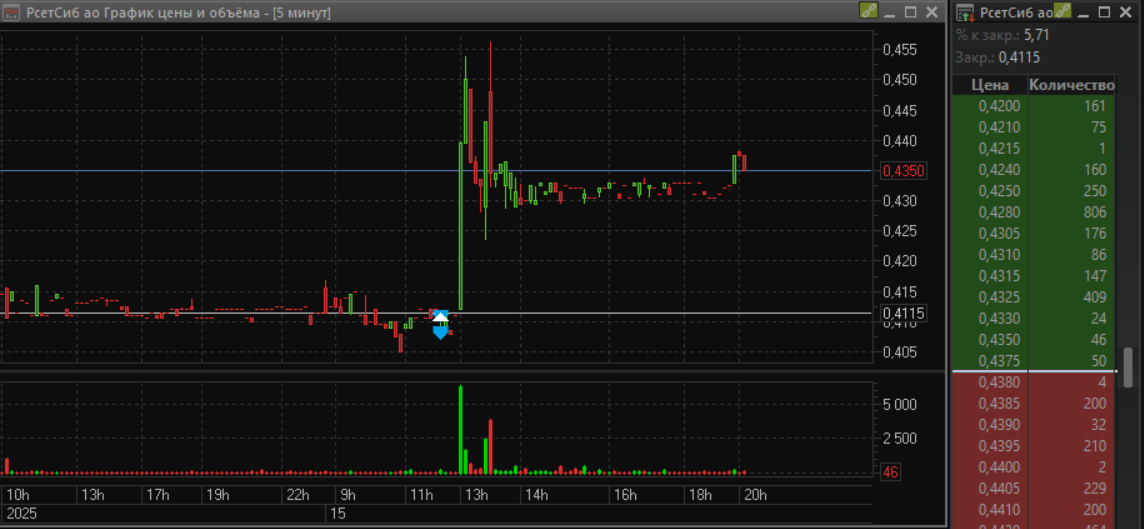The width and height of the screenshot is (1144, 529).
Task: Click the chart title 'РсетСиб ао График цены и объёма'
Action: click(146, 12)
